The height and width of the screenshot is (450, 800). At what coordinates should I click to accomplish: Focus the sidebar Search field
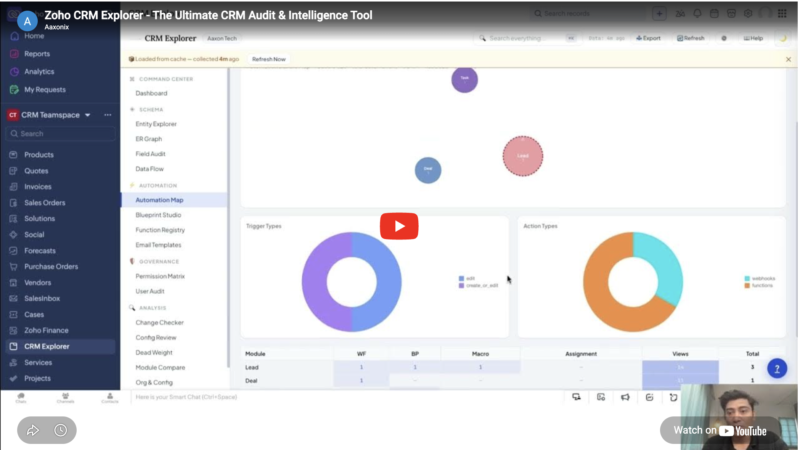pos(61,134)
